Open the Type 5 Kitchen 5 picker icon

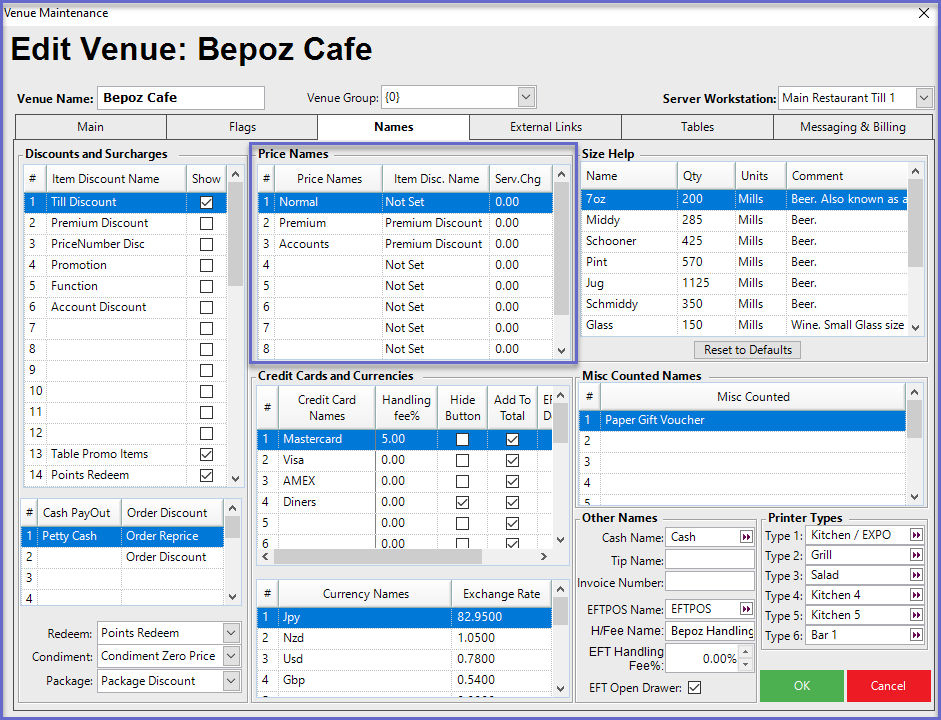coord(916,615)
